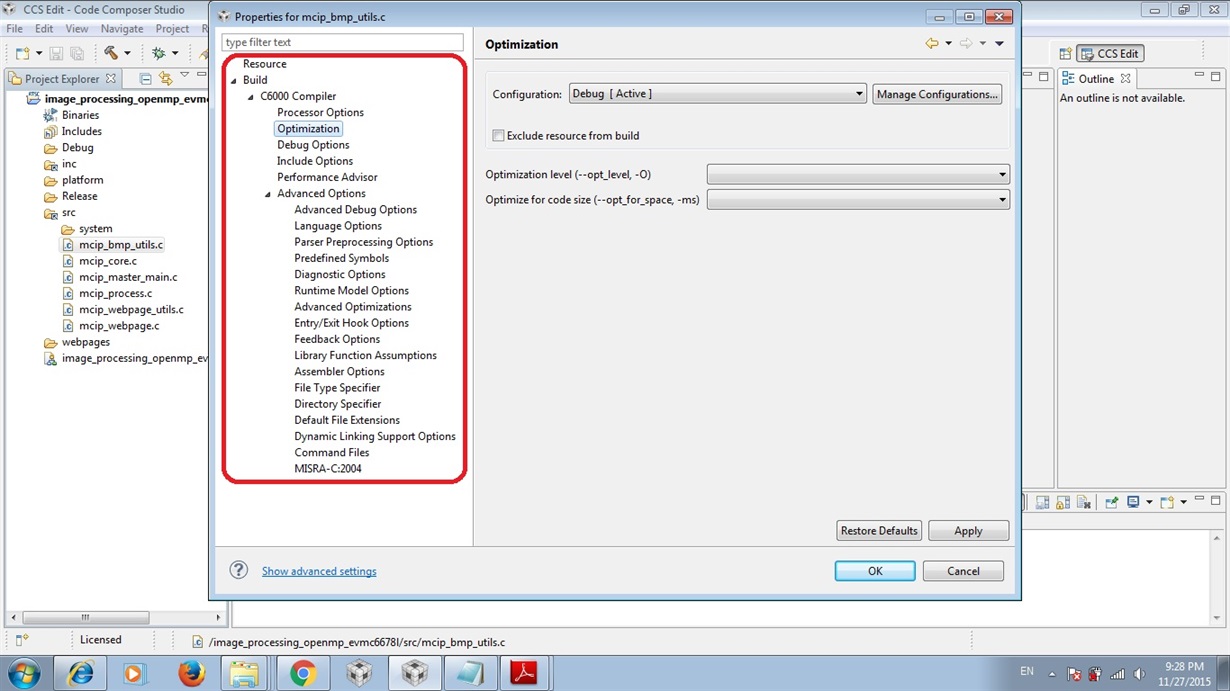
Task: Toggle Link with Editor in Project Explorer
Action: click(166, 78)
